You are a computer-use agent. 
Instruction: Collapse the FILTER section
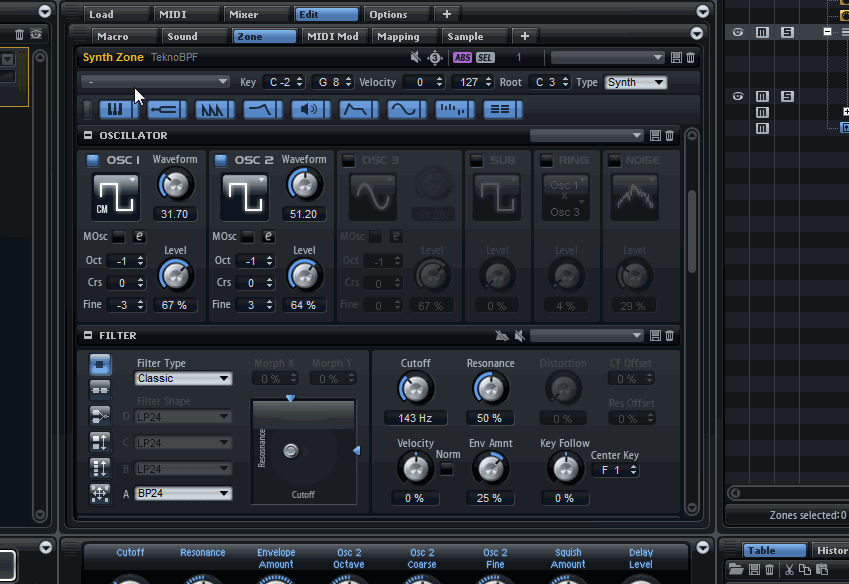[88, 336]
